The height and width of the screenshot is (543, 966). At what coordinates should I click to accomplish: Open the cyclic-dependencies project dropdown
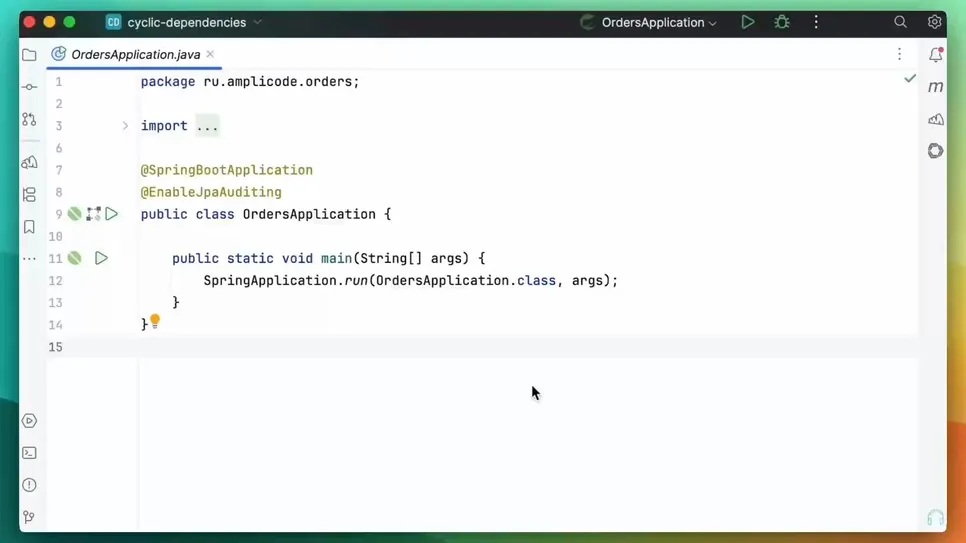tap(186, 22)
